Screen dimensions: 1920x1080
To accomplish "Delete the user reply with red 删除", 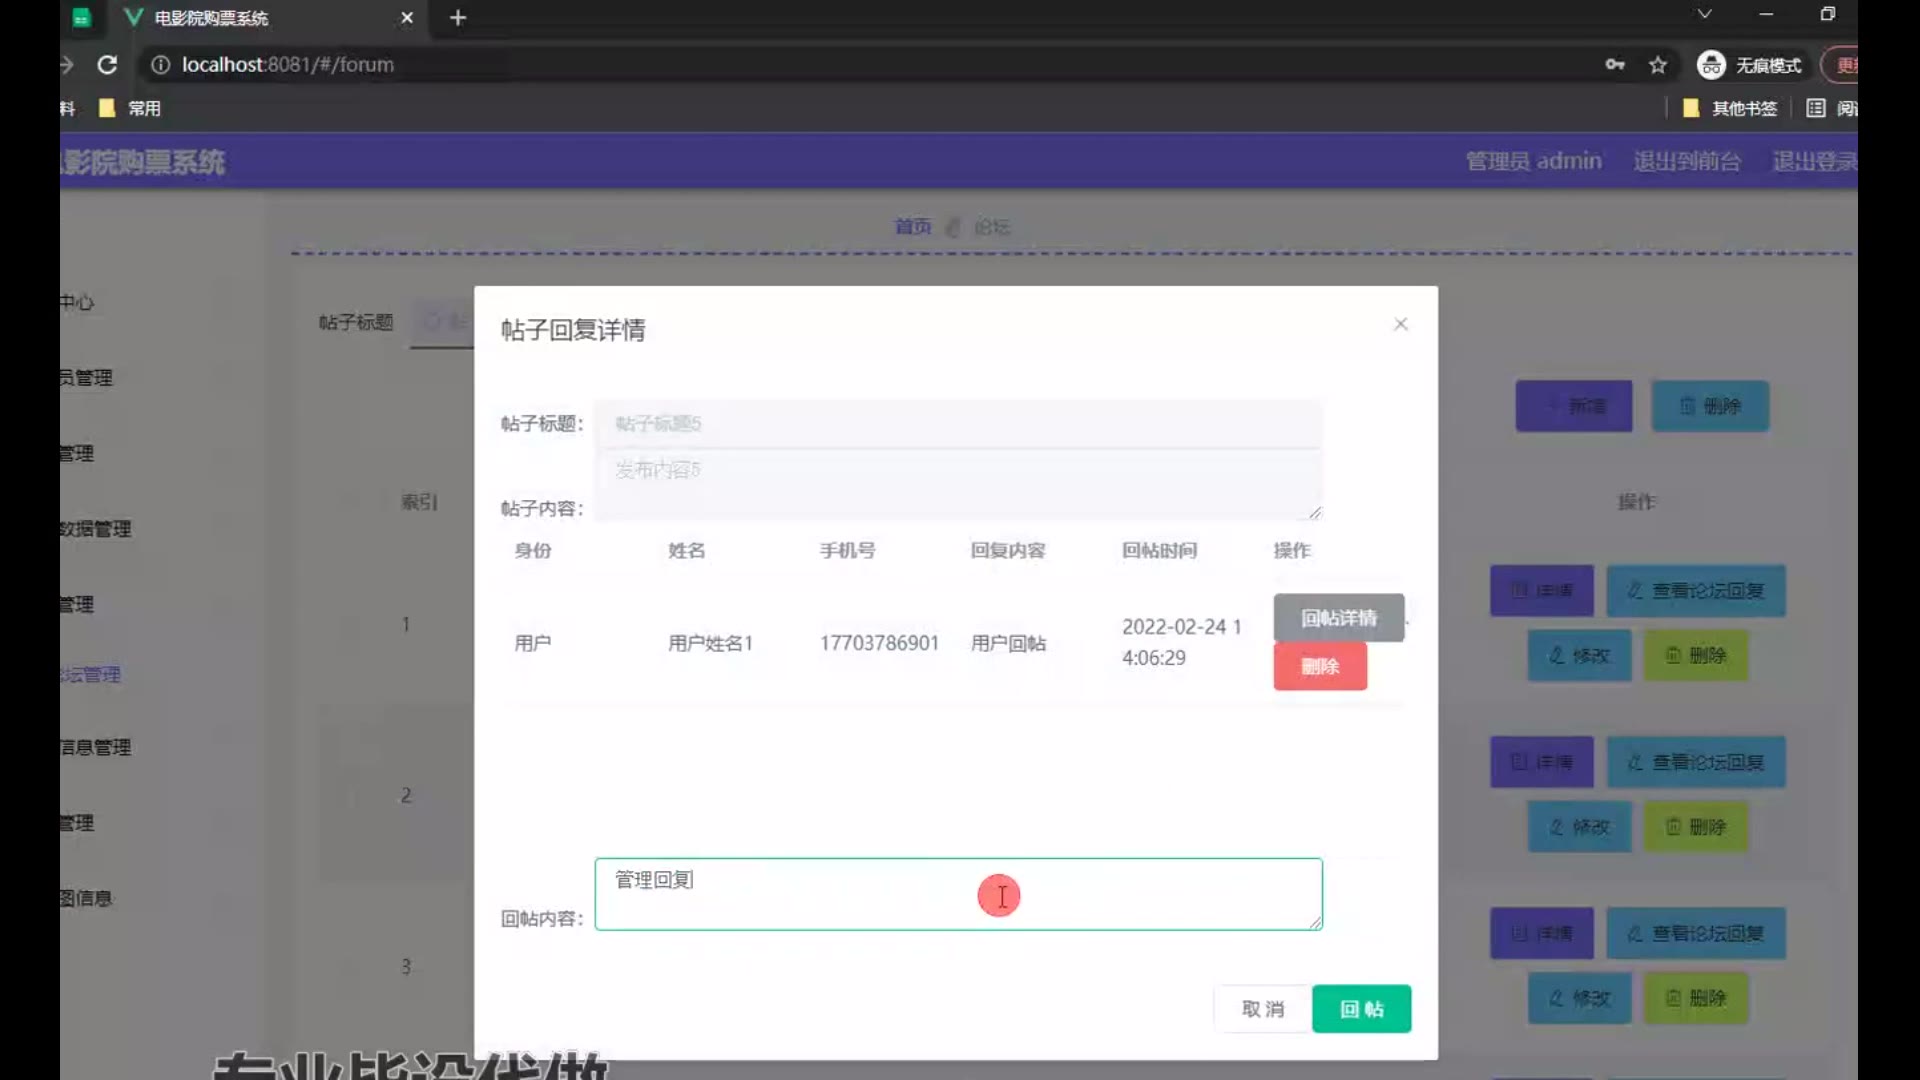I will point(1319,667).
